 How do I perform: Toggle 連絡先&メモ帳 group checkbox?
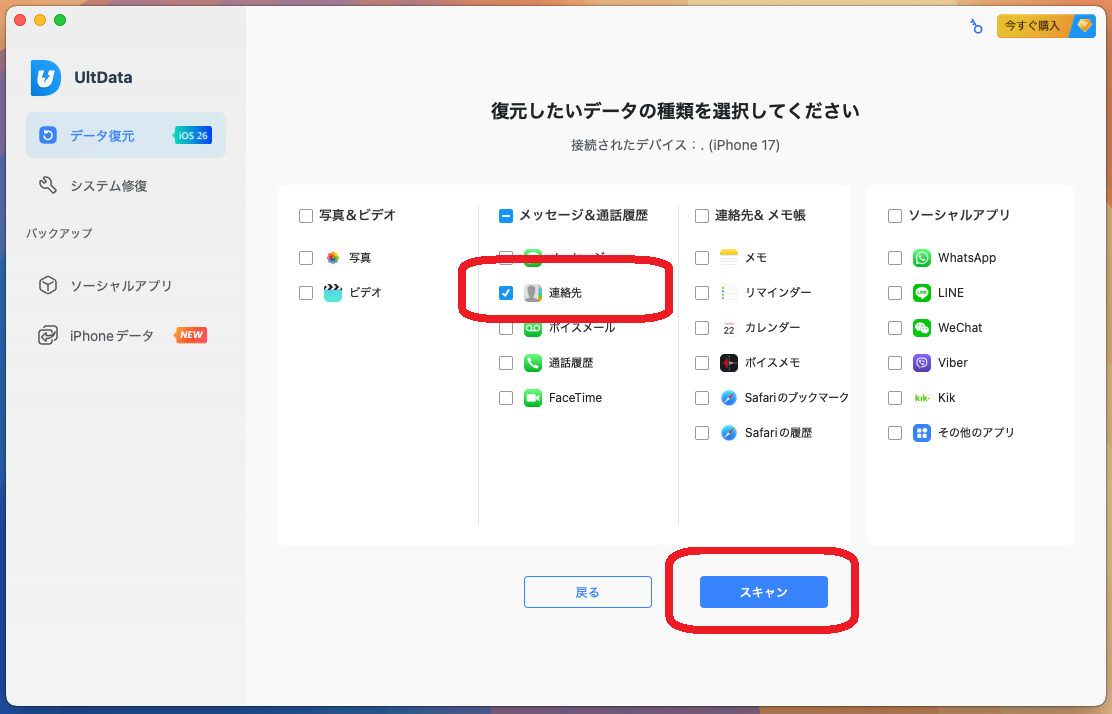(x=701, y=216)
